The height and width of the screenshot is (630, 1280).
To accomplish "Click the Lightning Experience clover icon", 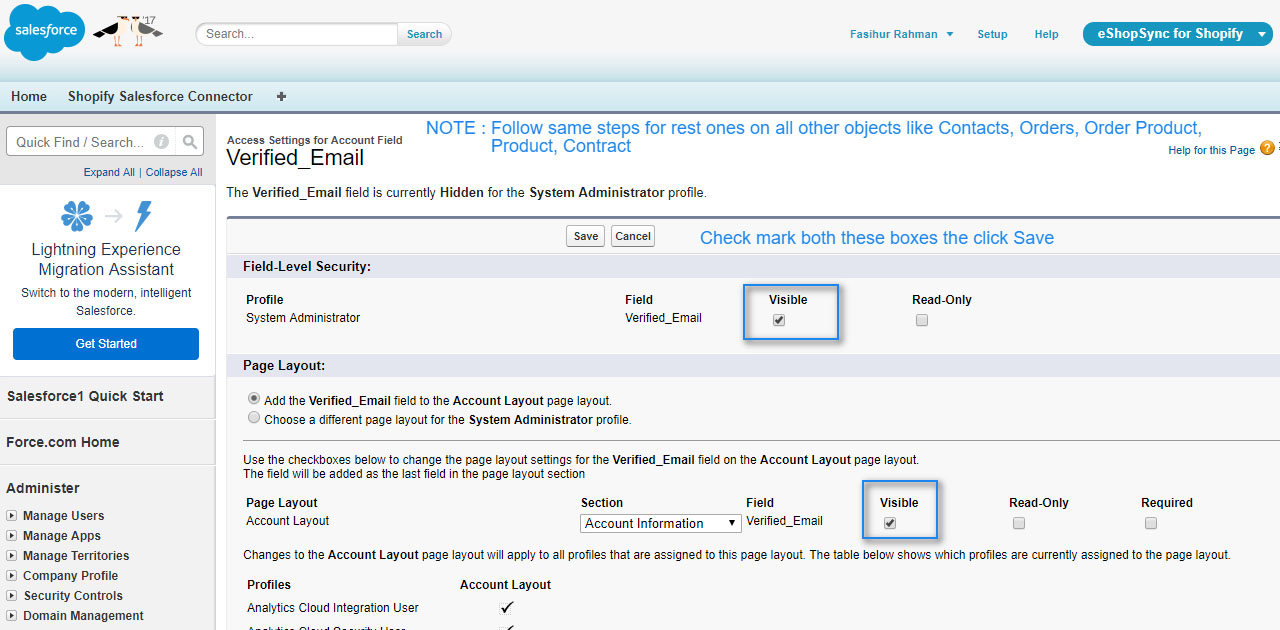I will pyautogui.click(x=77, y=216).
